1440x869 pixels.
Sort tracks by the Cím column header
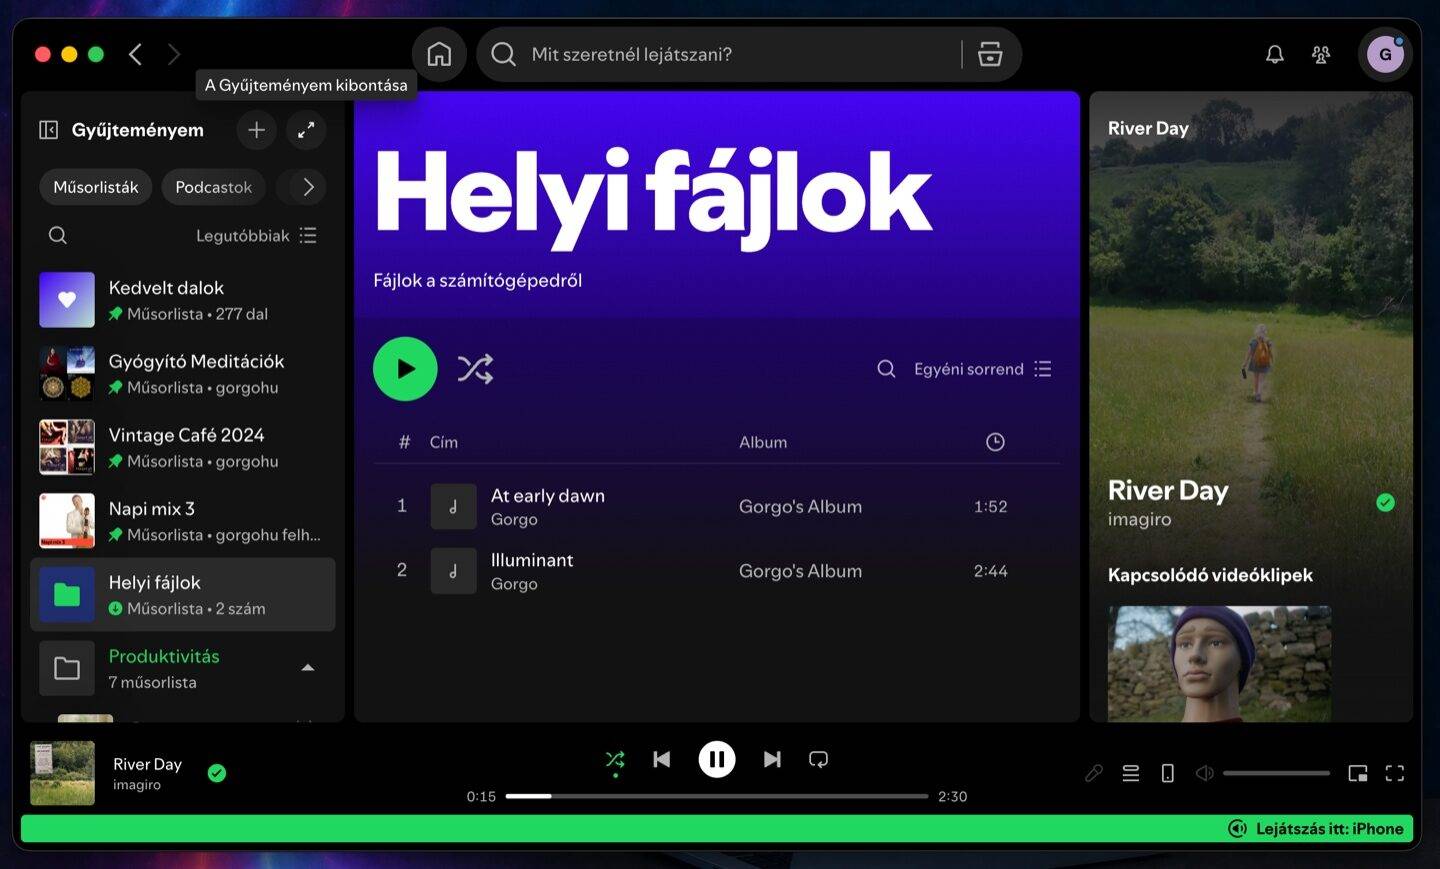point(444,442)
